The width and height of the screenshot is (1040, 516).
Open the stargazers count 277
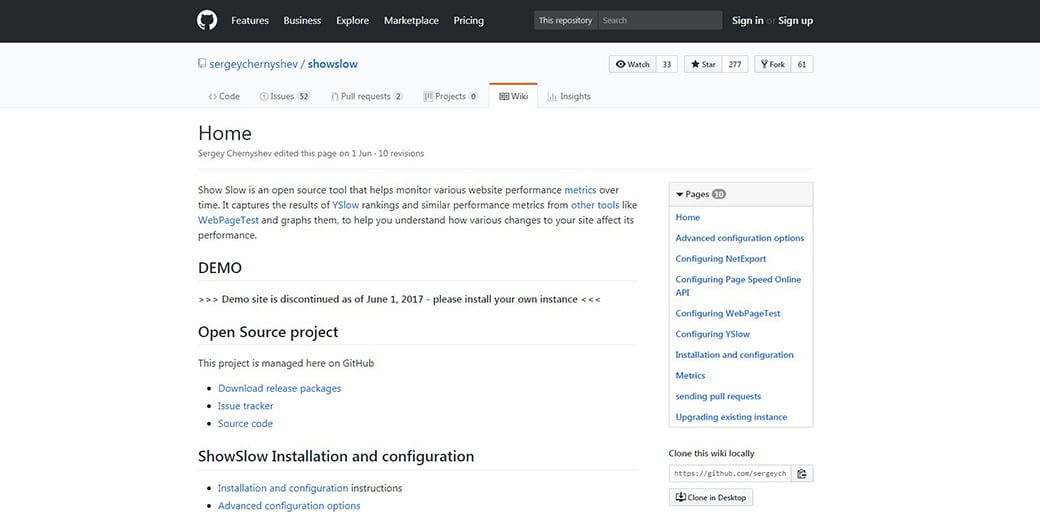point(735,64)
